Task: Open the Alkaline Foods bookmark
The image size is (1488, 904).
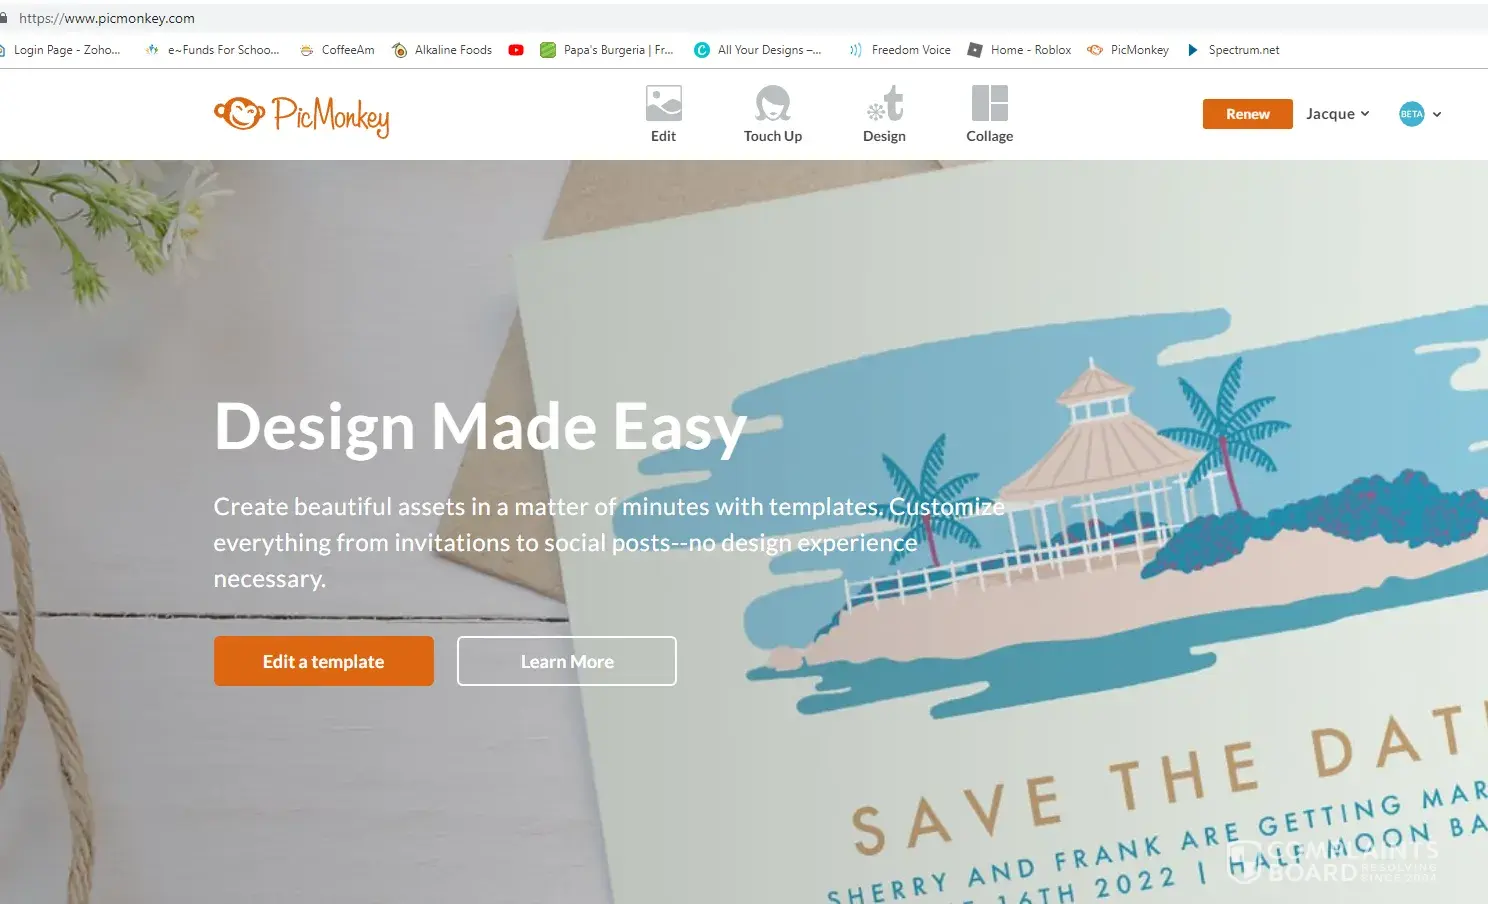Action: click(442, 50)
